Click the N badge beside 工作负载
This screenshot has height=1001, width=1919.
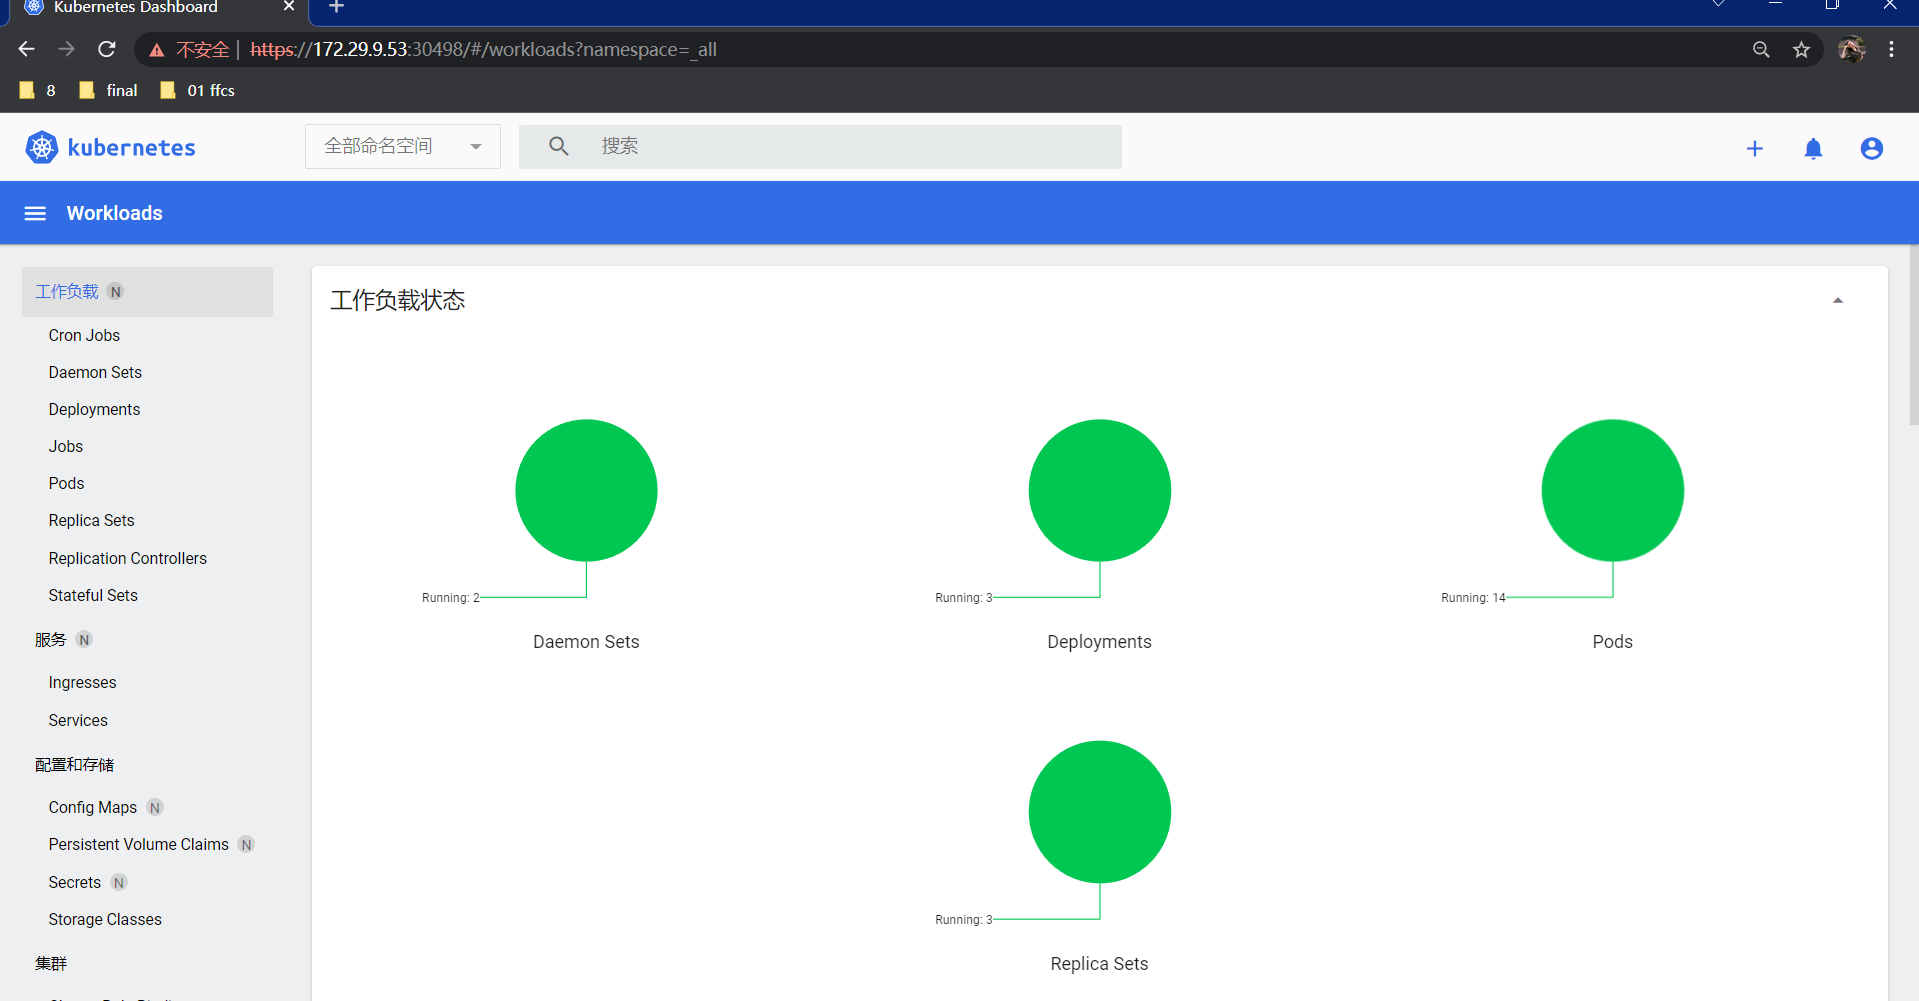click(116, 292)
